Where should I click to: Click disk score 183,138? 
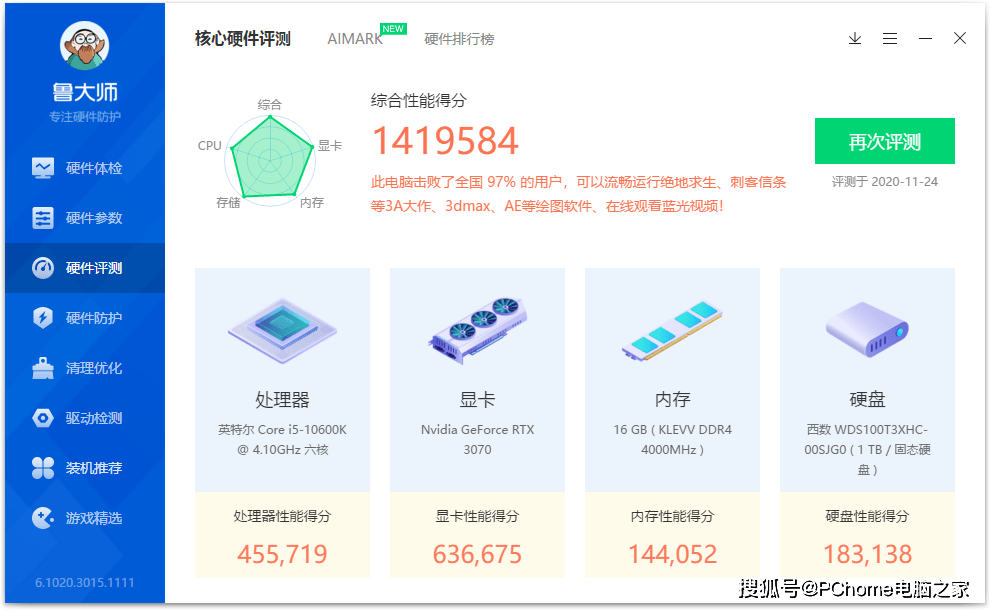(x=868, y=554)
